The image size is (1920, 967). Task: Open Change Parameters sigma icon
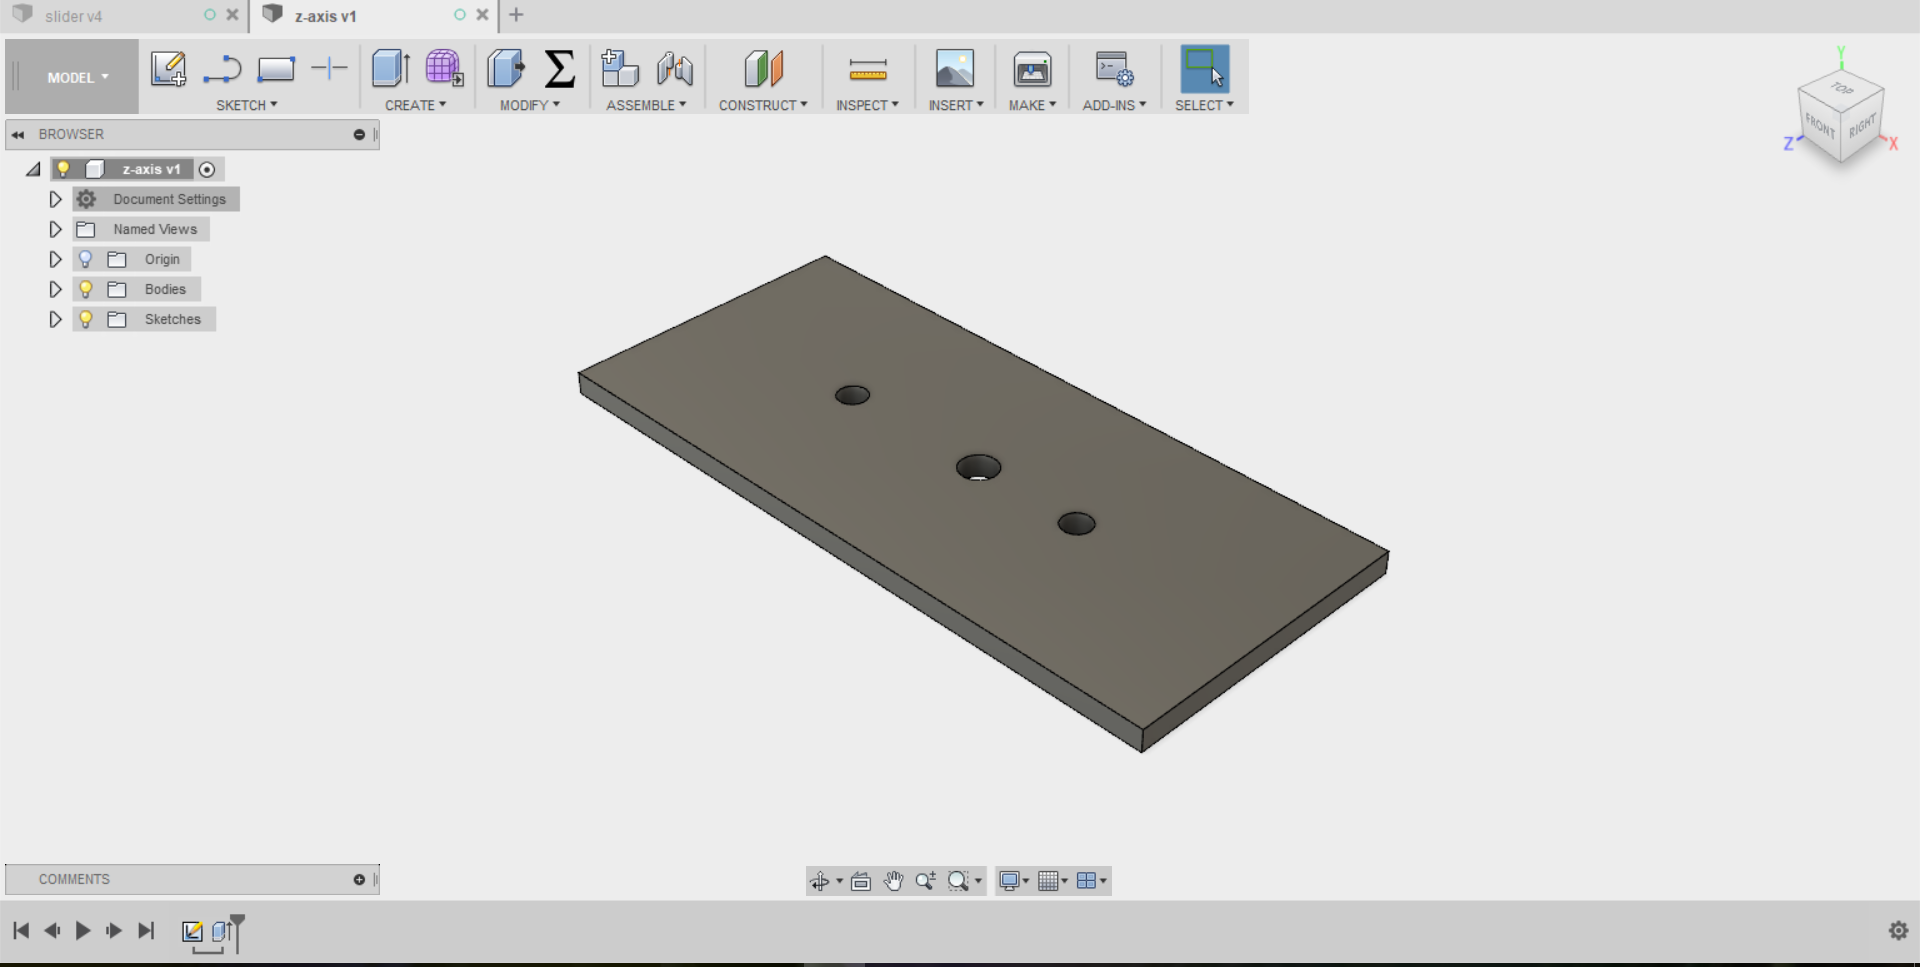pyautogui.click(x=560, y=69)
